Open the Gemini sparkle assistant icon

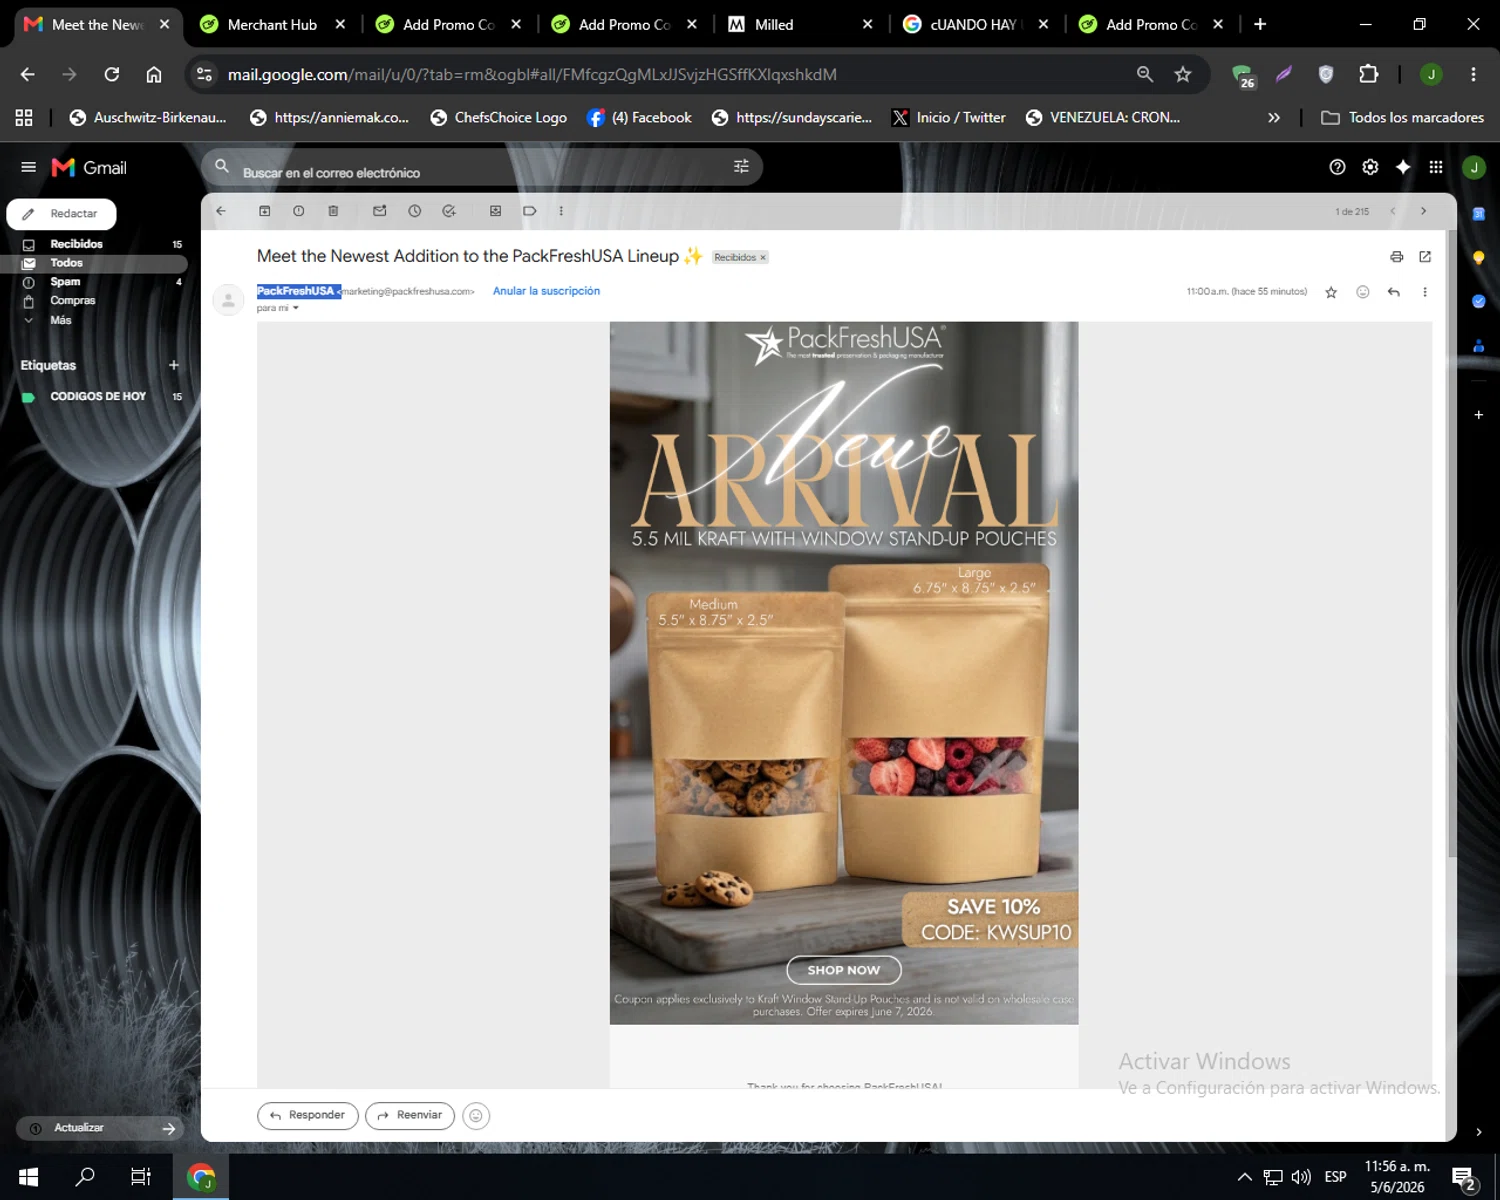coord(1403,167)
